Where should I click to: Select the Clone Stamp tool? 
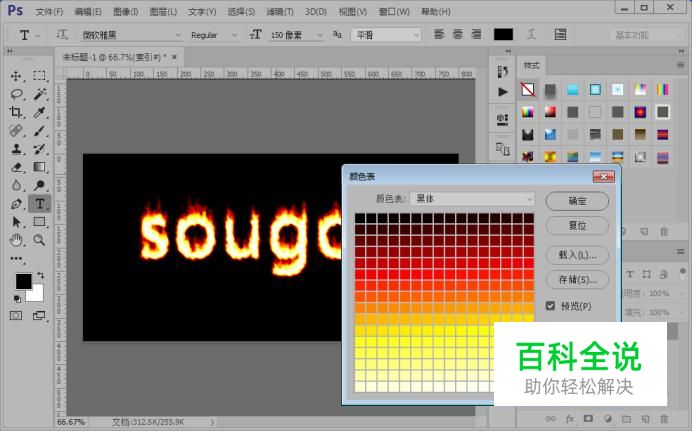(x=16, y=149)
